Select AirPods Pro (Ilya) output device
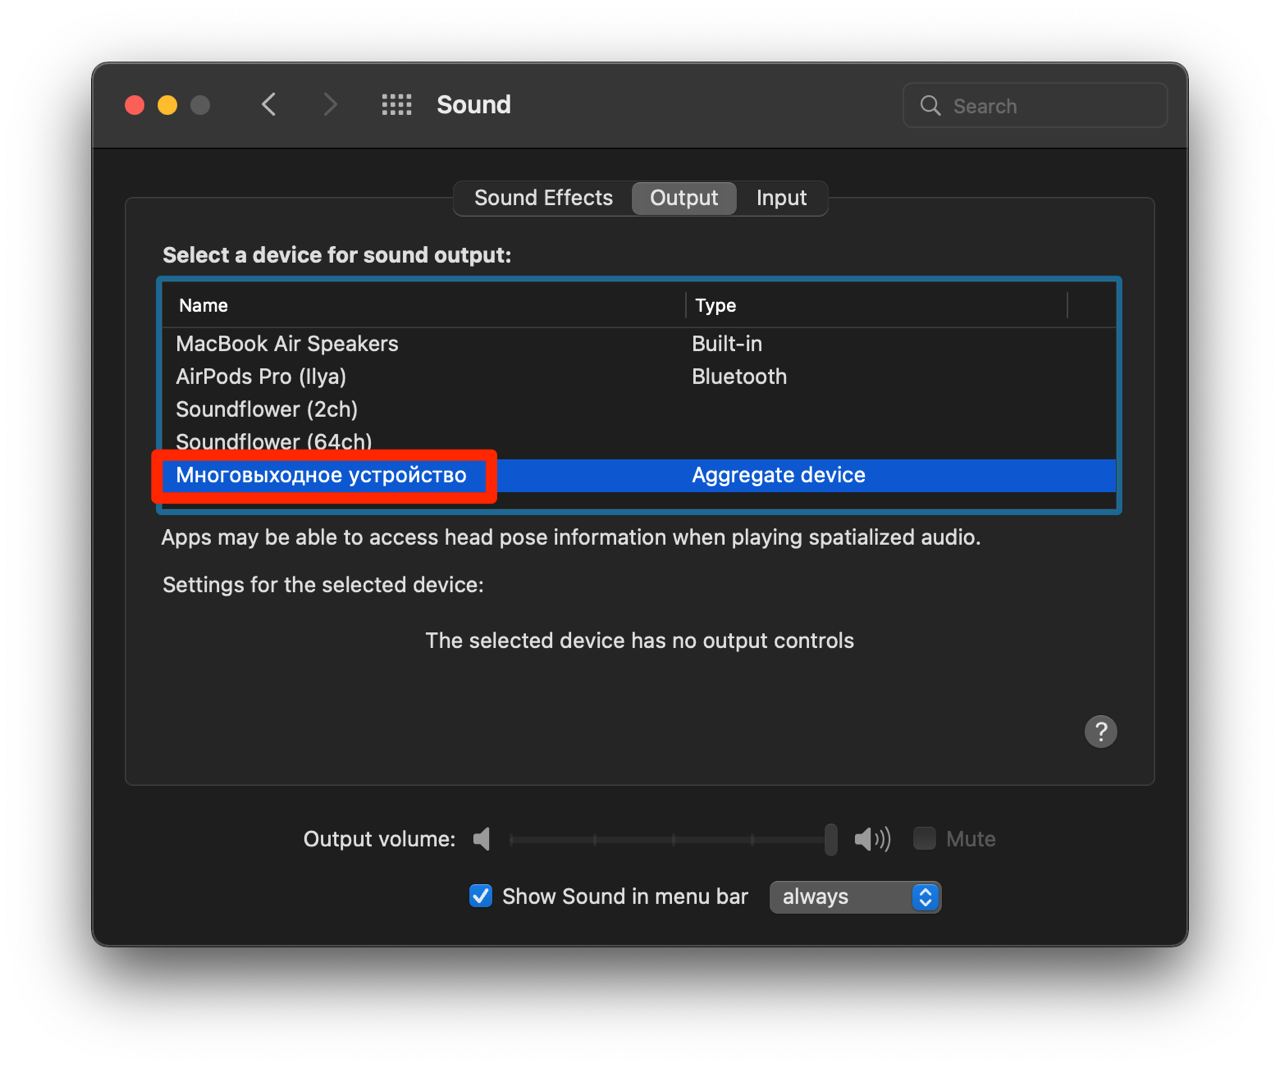This screenshot has width=1280, height=1068. pyautogui.click(x=639, y=377)
